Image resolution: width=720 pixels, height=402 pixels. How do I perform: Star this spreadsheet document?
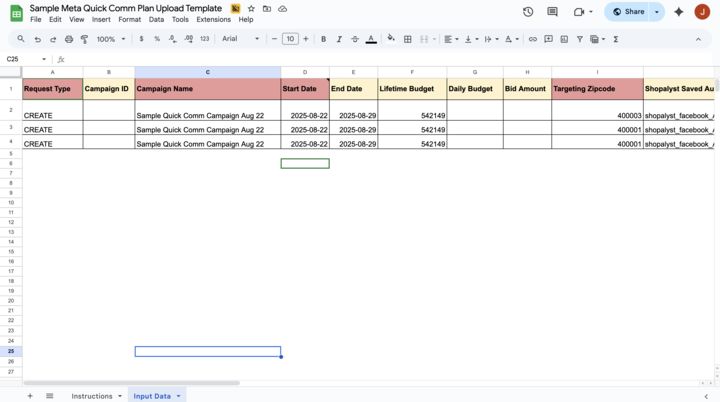point(251,9)
